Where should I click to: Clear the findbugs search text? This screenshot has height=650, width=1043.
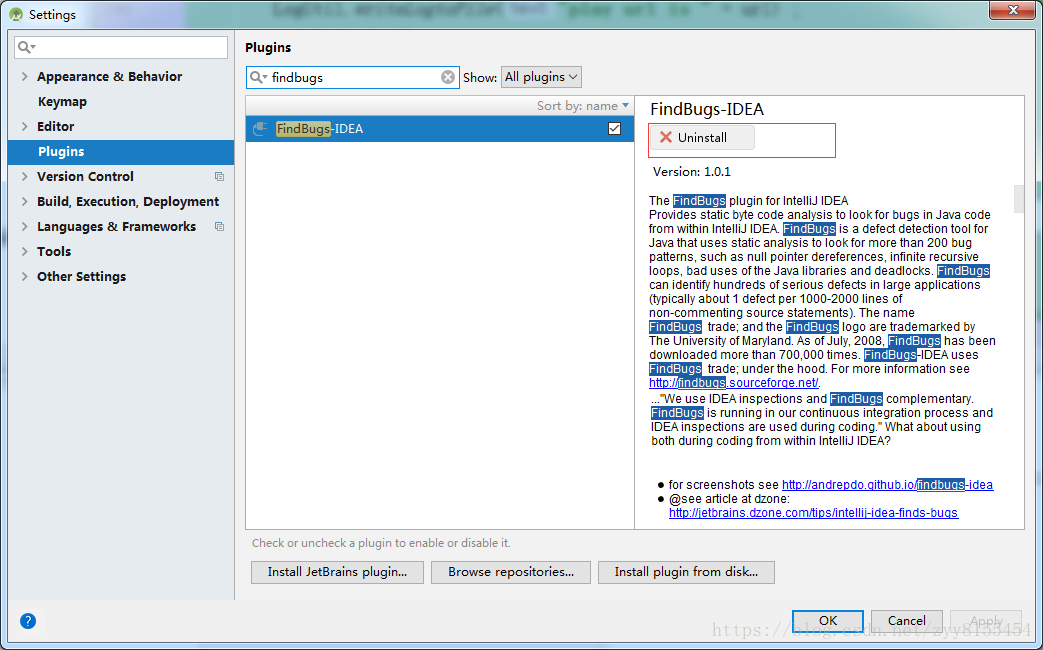tap(448, 77)
